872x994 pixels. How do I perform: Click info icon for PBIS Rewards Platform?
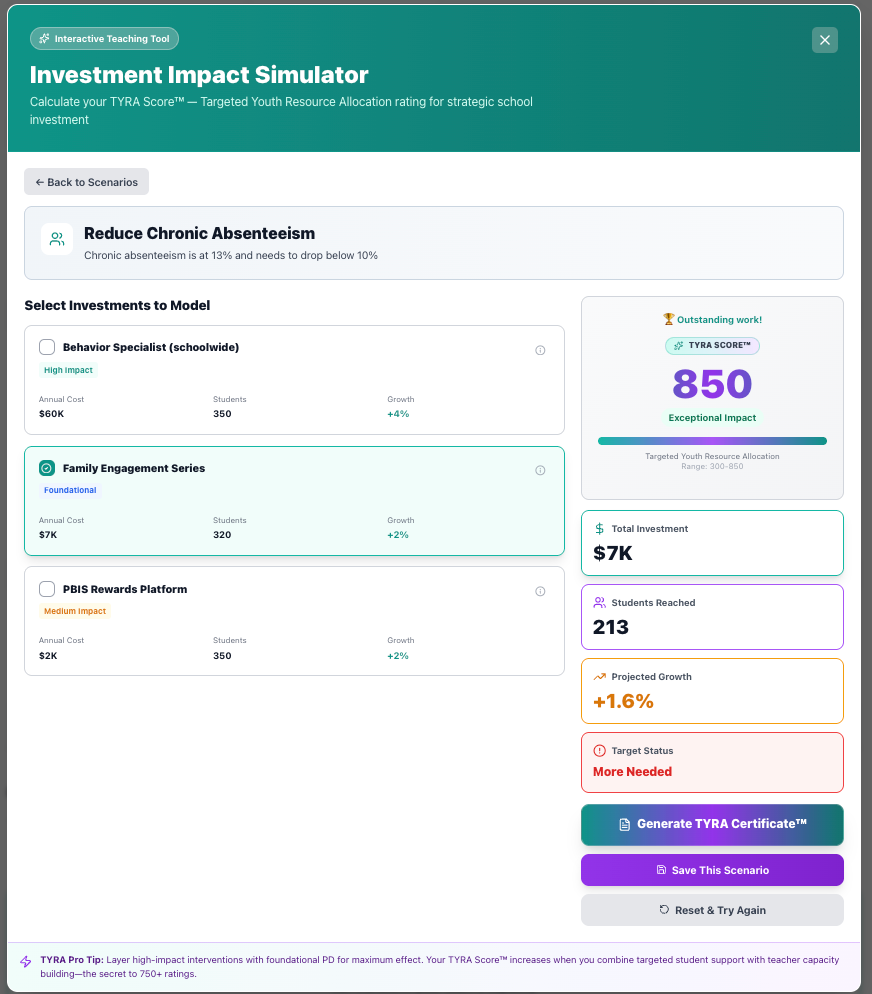coord(540,591)
